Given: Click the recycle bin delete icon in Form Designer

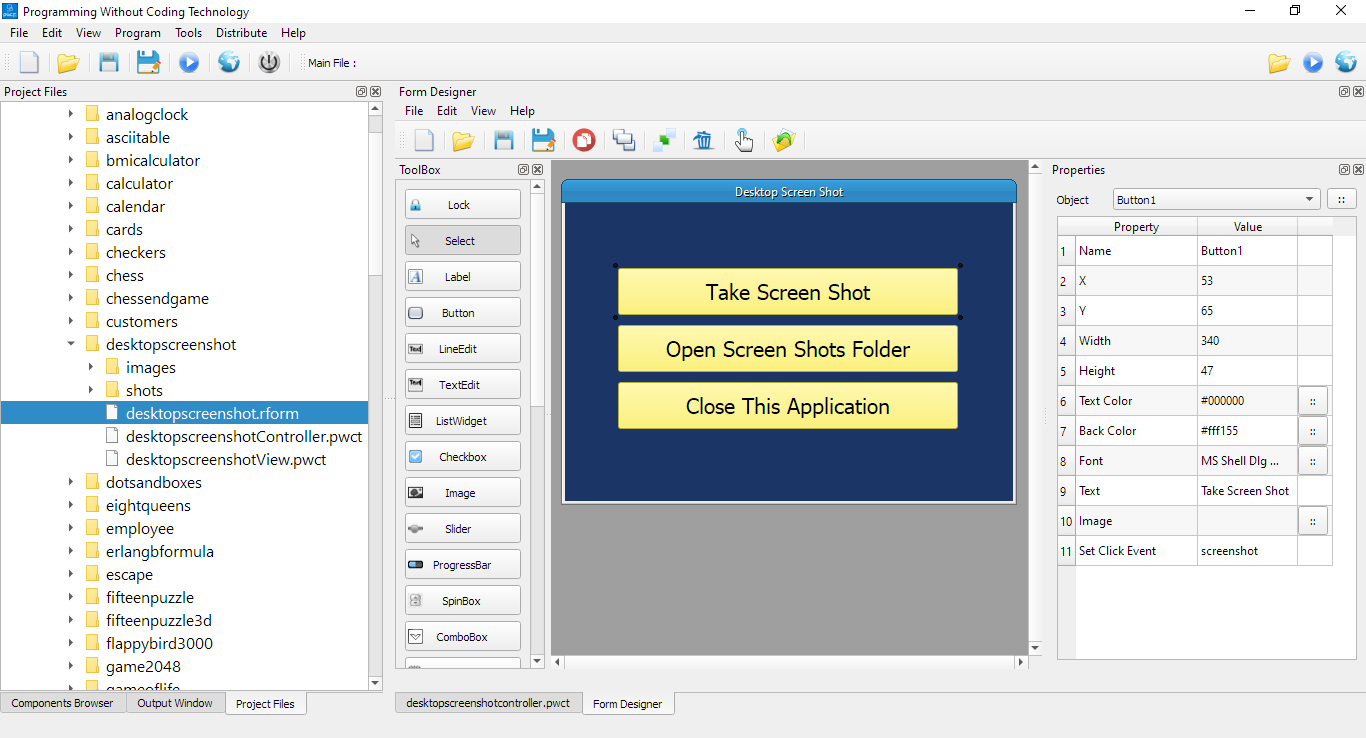Looking at the screenshot, I should 703,140.
